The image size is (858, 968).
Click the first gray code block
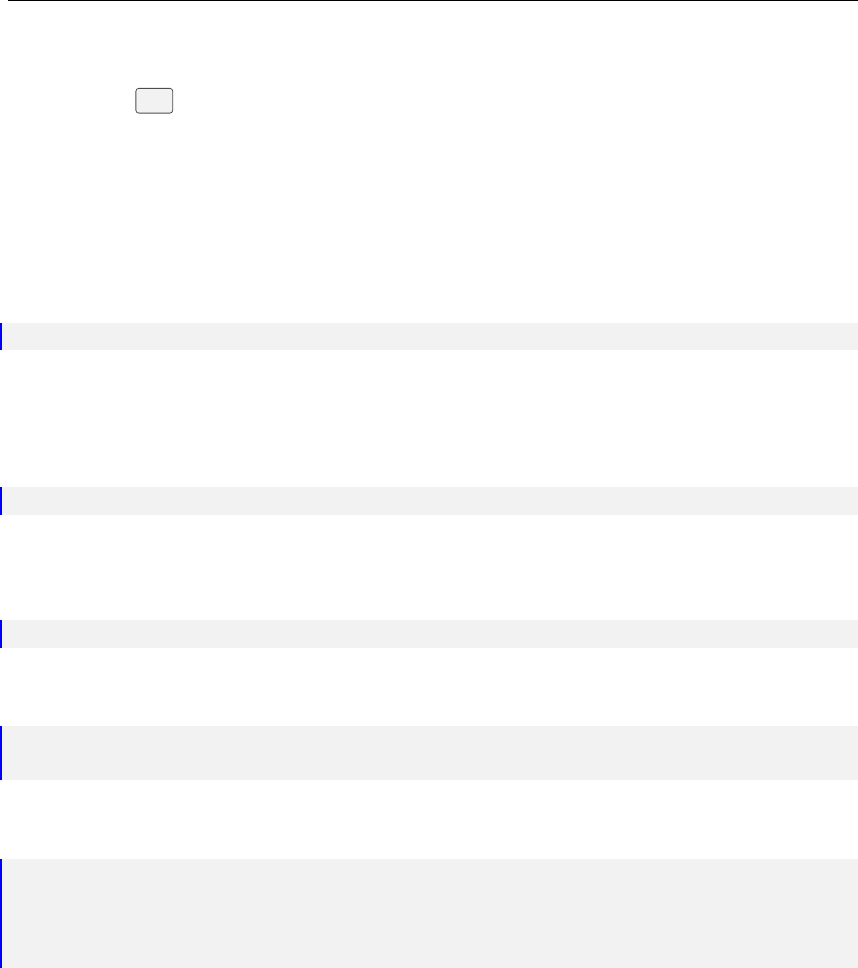tap(430, 336)
